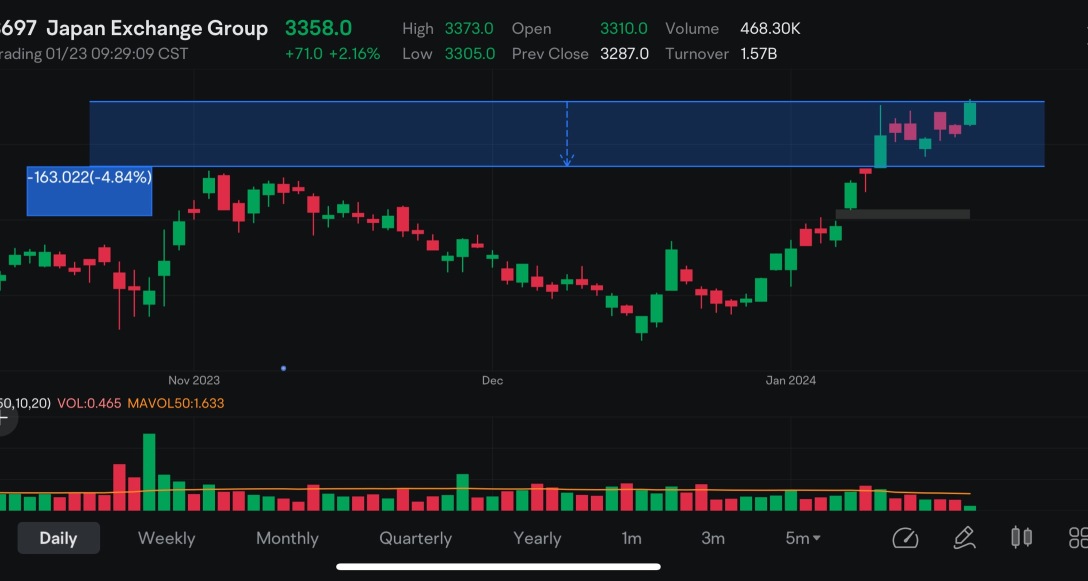Open the candlestick chart type icon
This screenshot has height=581, width=1088.
[1021, 538]
